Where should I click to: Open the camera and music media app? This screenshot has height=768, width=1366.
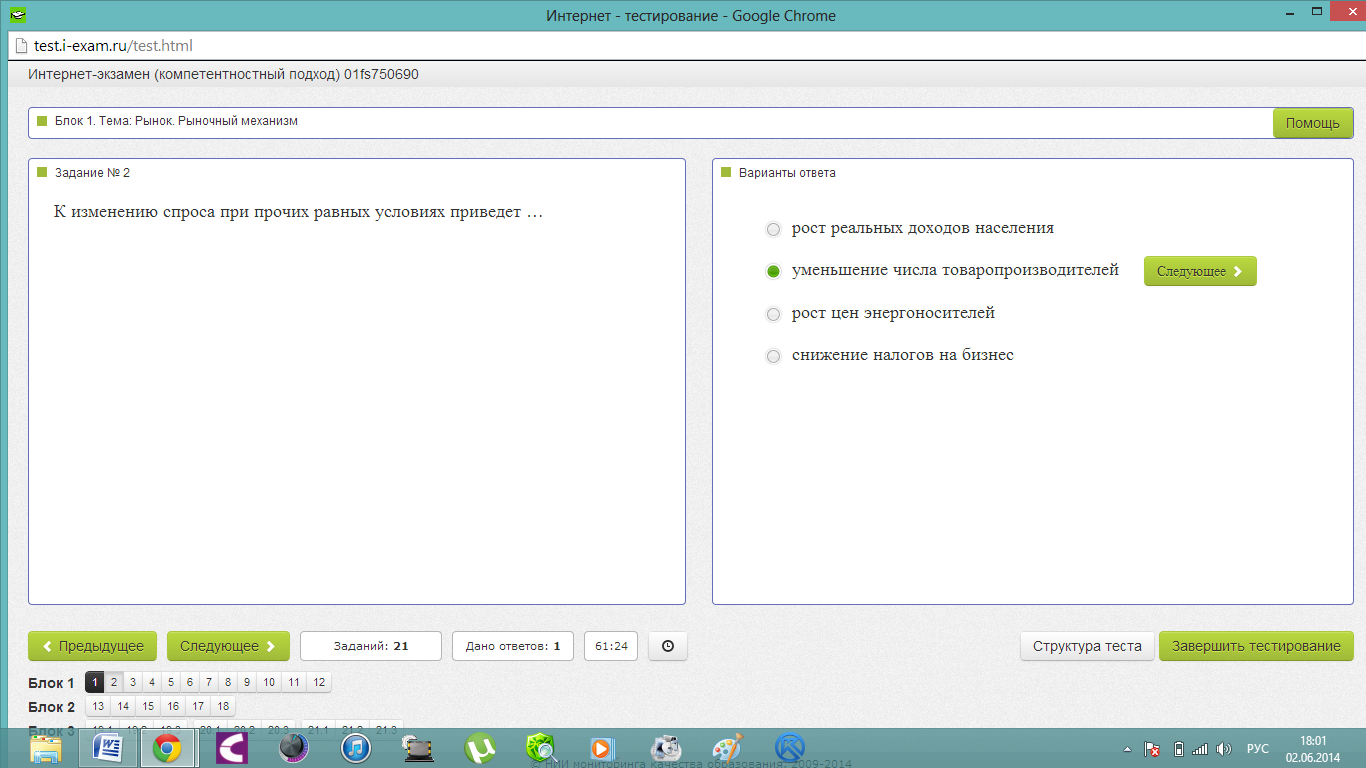coord(665,748)
